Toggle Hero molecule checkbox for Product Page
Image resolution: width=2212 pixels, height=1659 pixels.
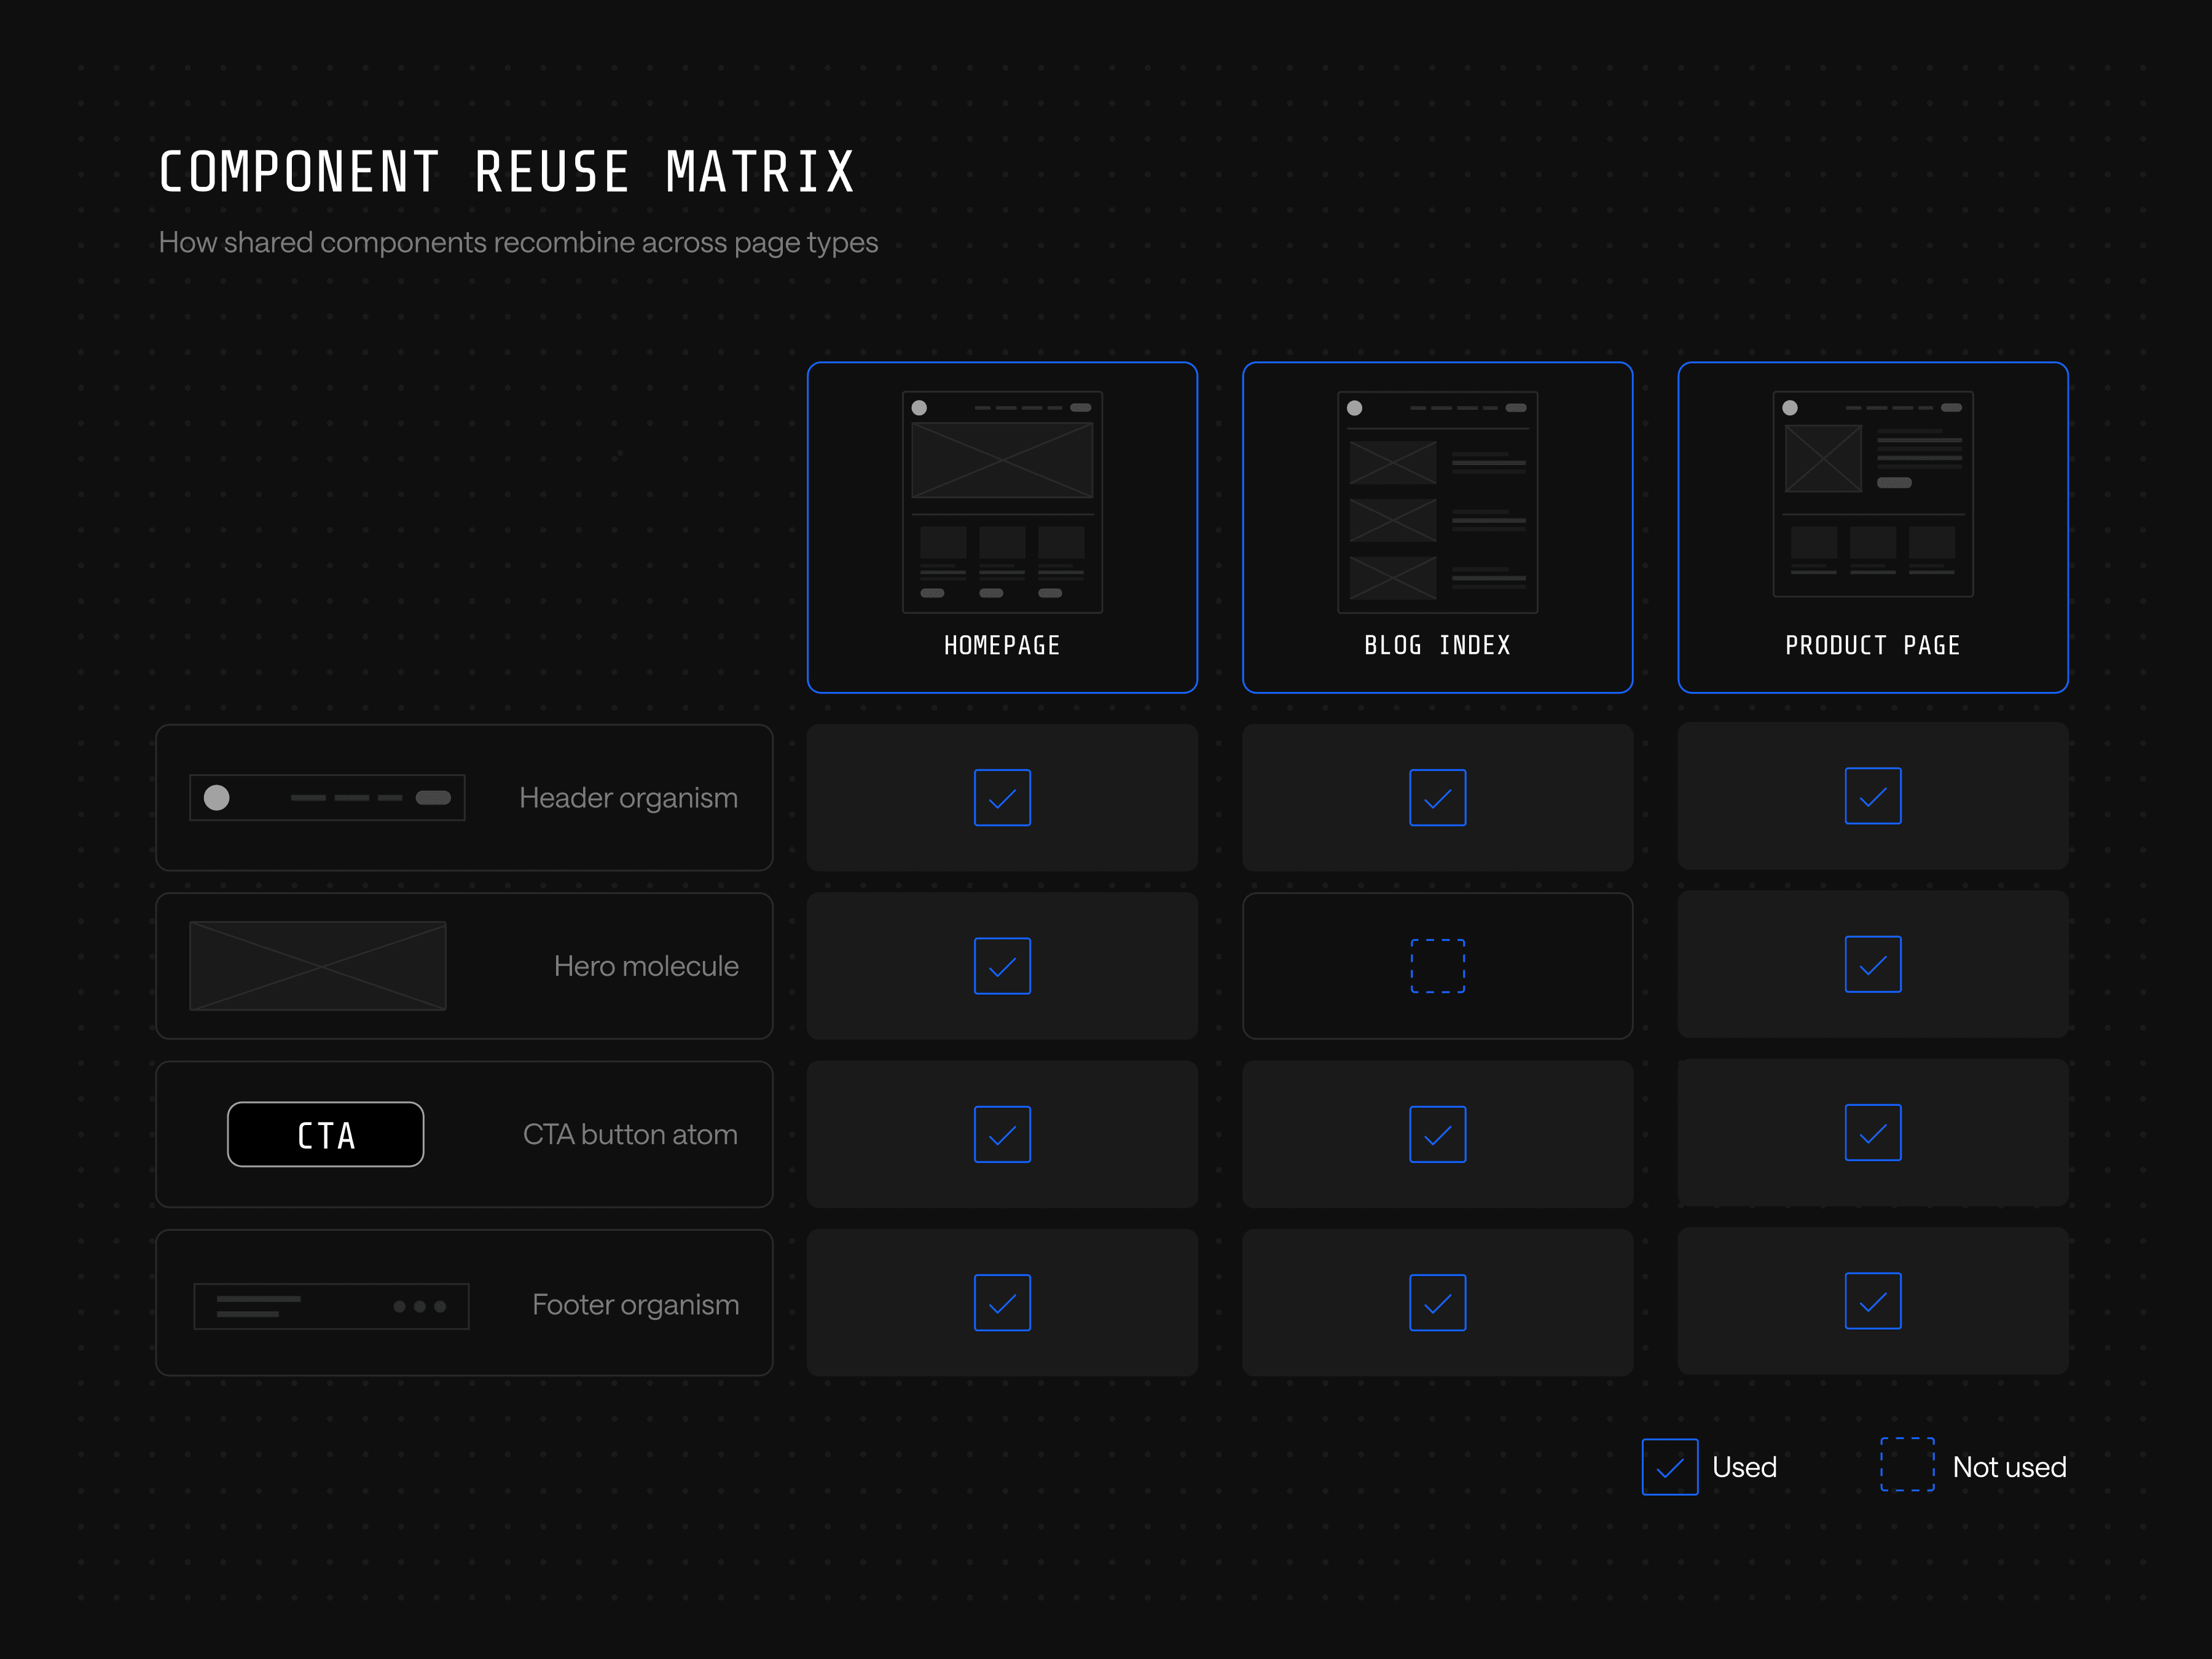(x=1873, y=964)
